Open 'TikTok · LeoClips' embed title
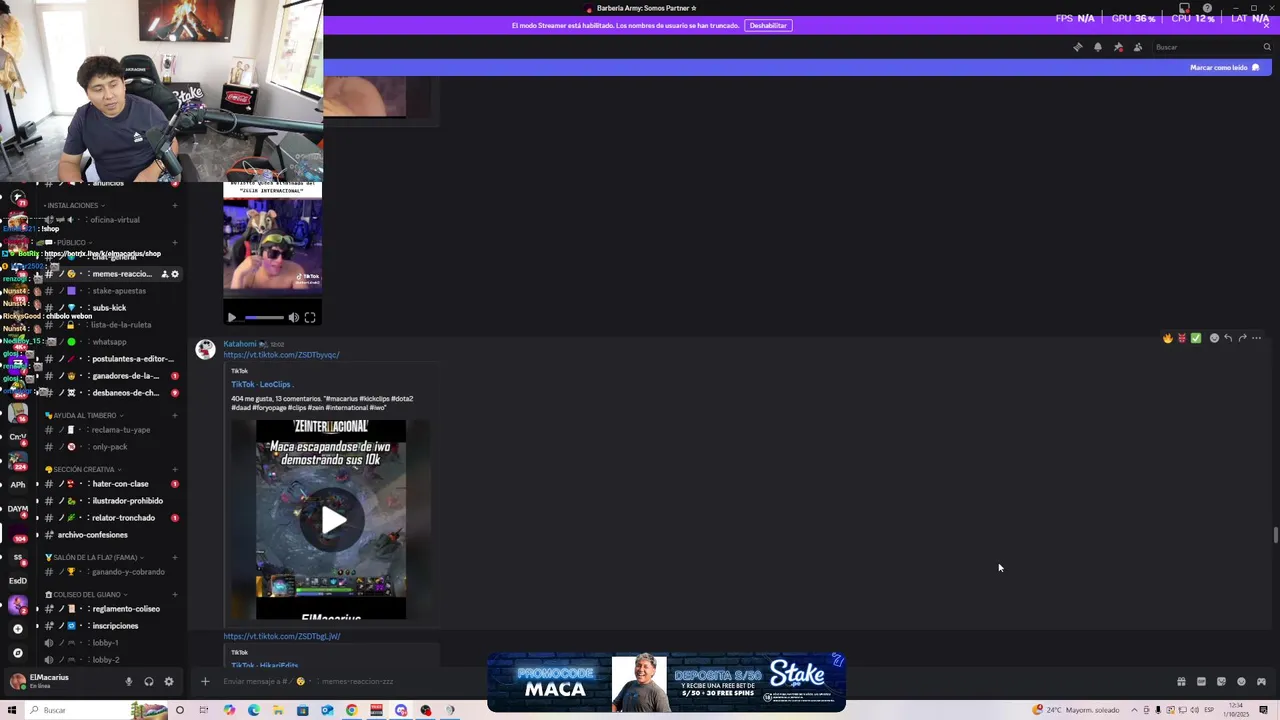This screenshot has height=720, width=1280. click(x=261, y=384)
